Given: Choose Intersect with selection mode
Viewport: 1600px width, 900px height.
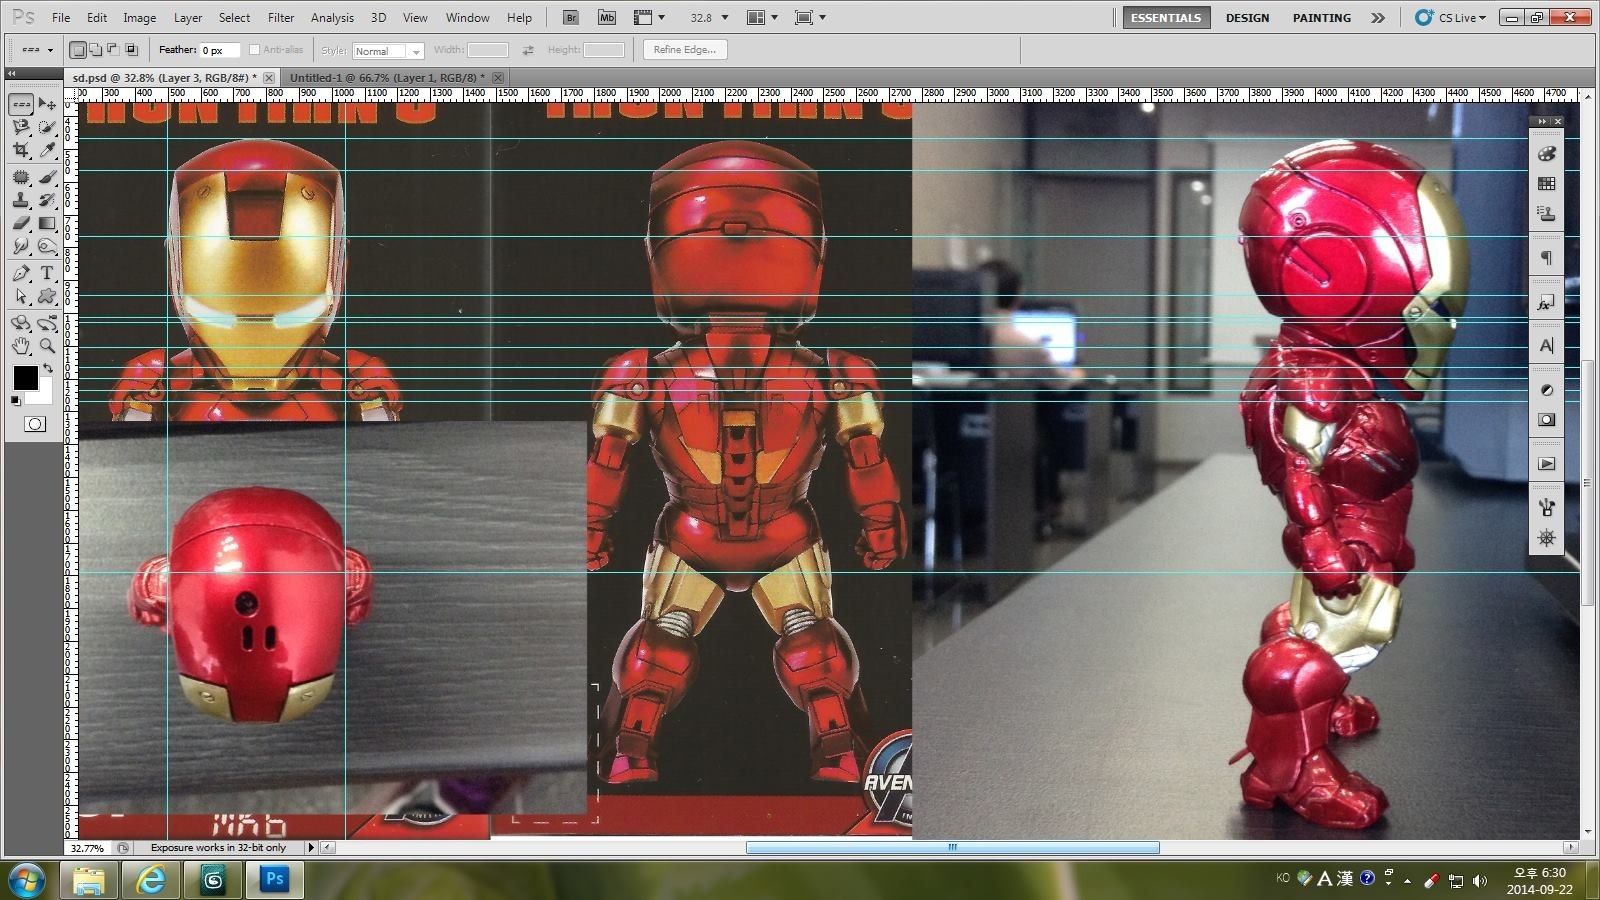Looking at the screenshot, I should pyautogui.click(x=131, y=50).
